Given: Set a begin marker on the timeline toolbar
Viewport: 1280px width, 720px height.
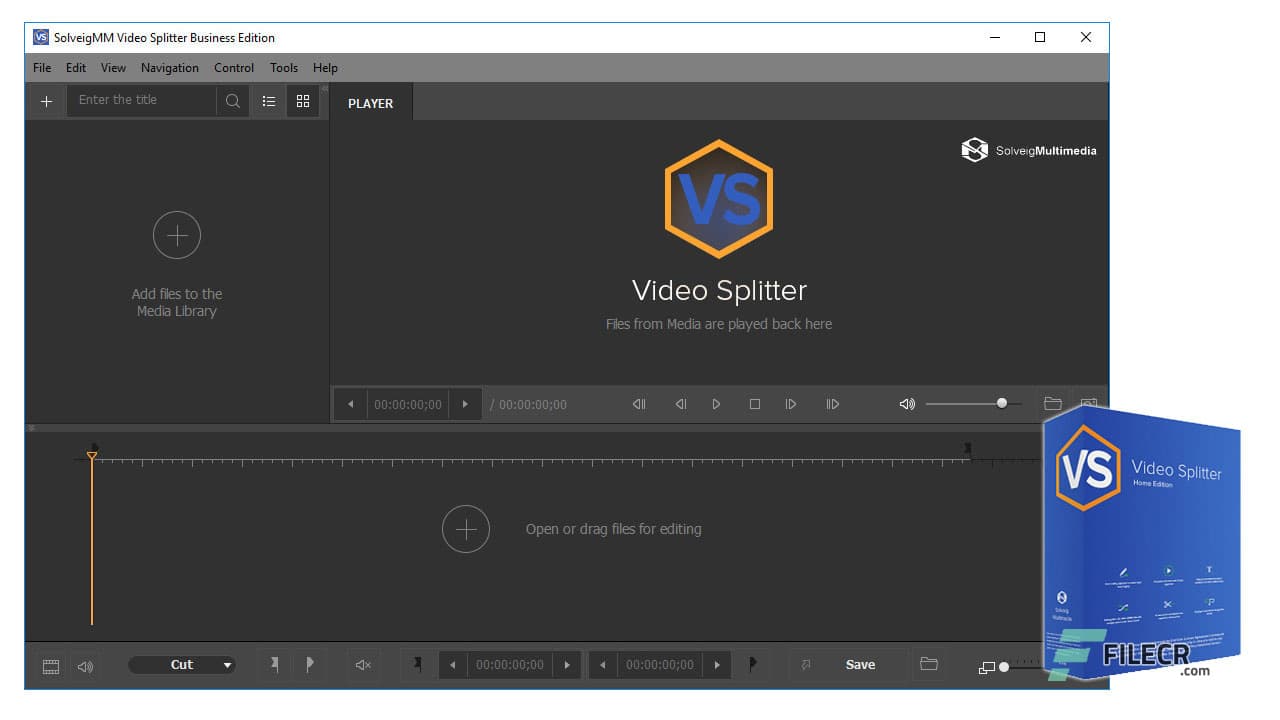Looking at the screenshot, I should 273,664.
